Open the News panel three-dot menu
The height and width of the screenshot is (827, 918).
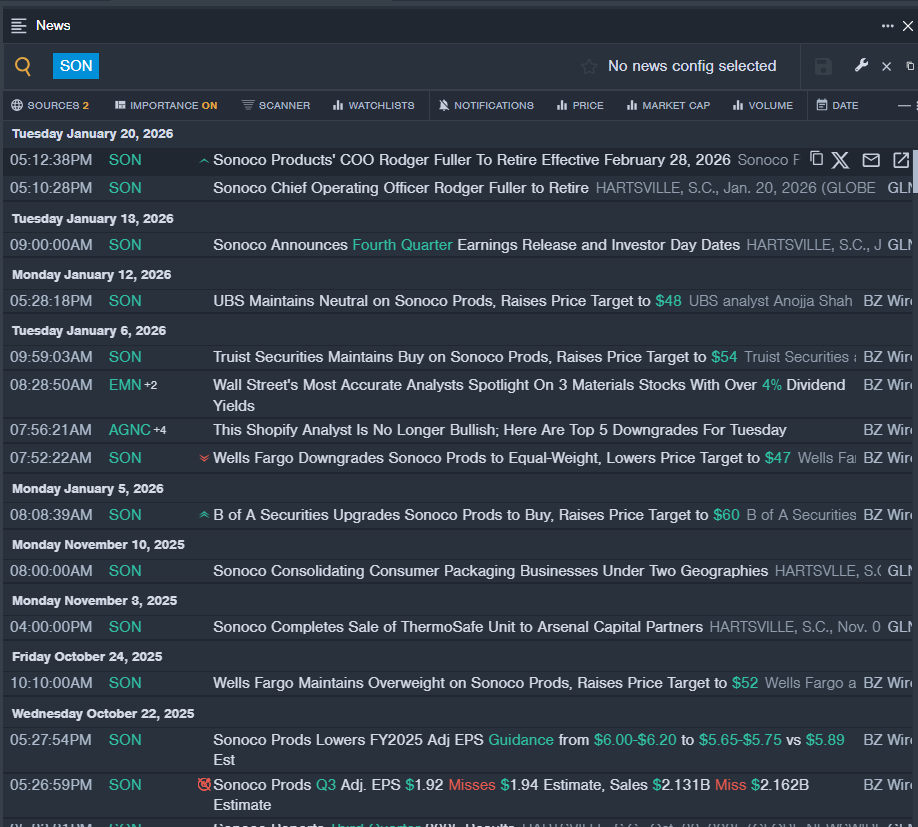[x=887, y=26]
